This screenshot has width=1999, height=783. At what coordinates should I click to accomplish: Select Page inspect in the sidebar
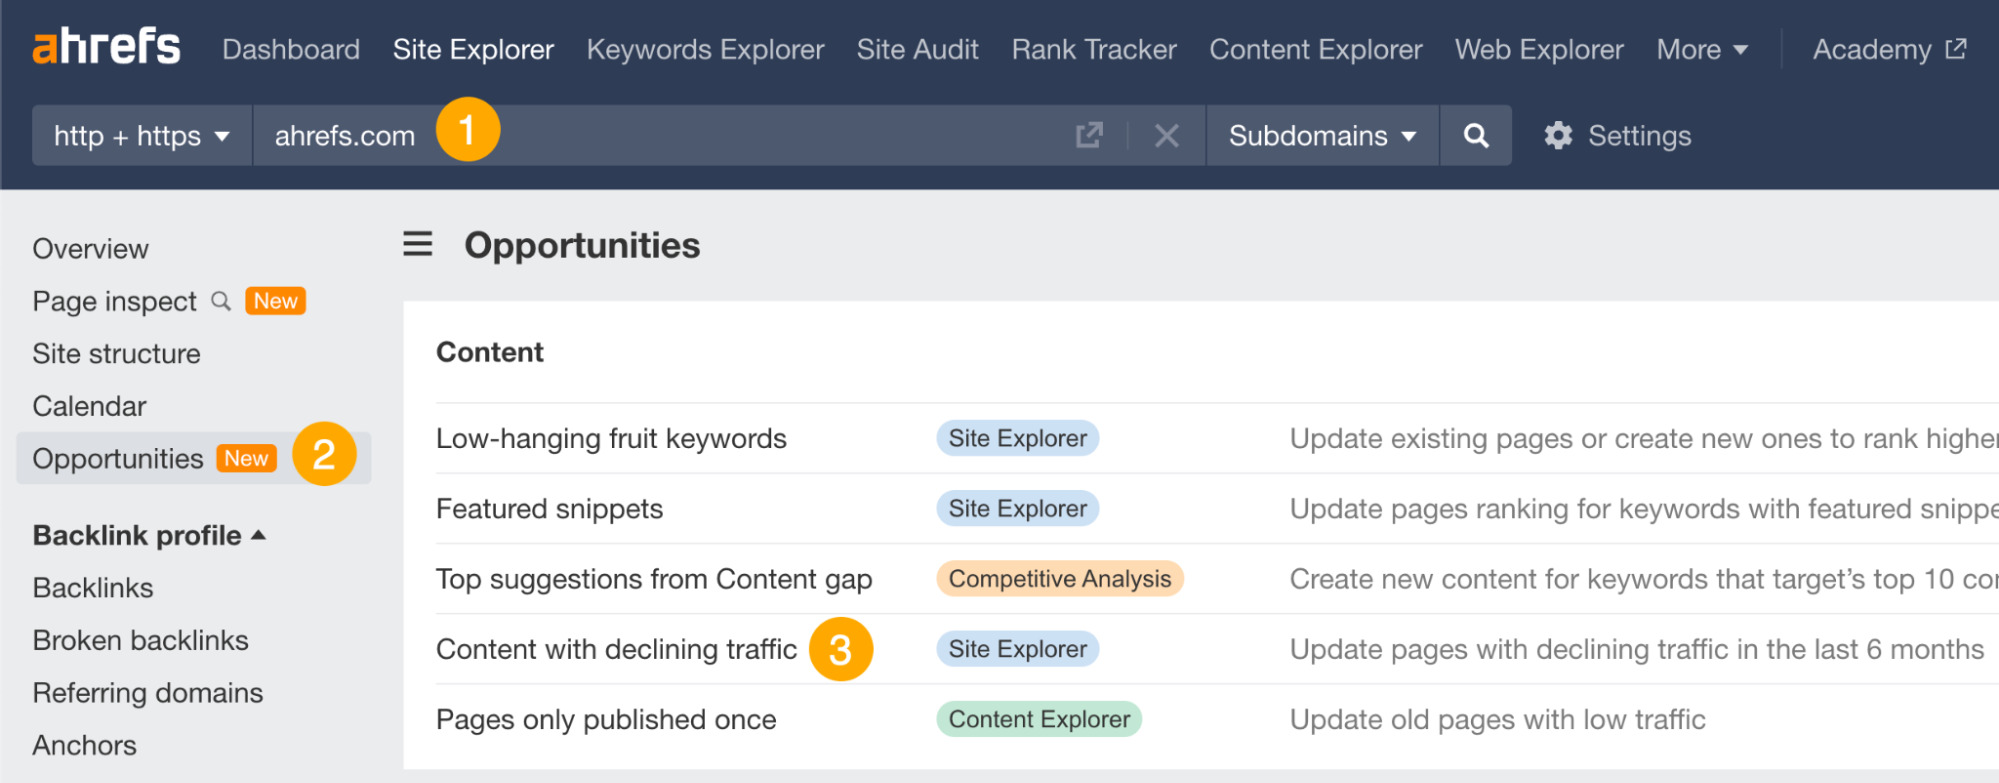pyautogui.click(x=114, y=301)
